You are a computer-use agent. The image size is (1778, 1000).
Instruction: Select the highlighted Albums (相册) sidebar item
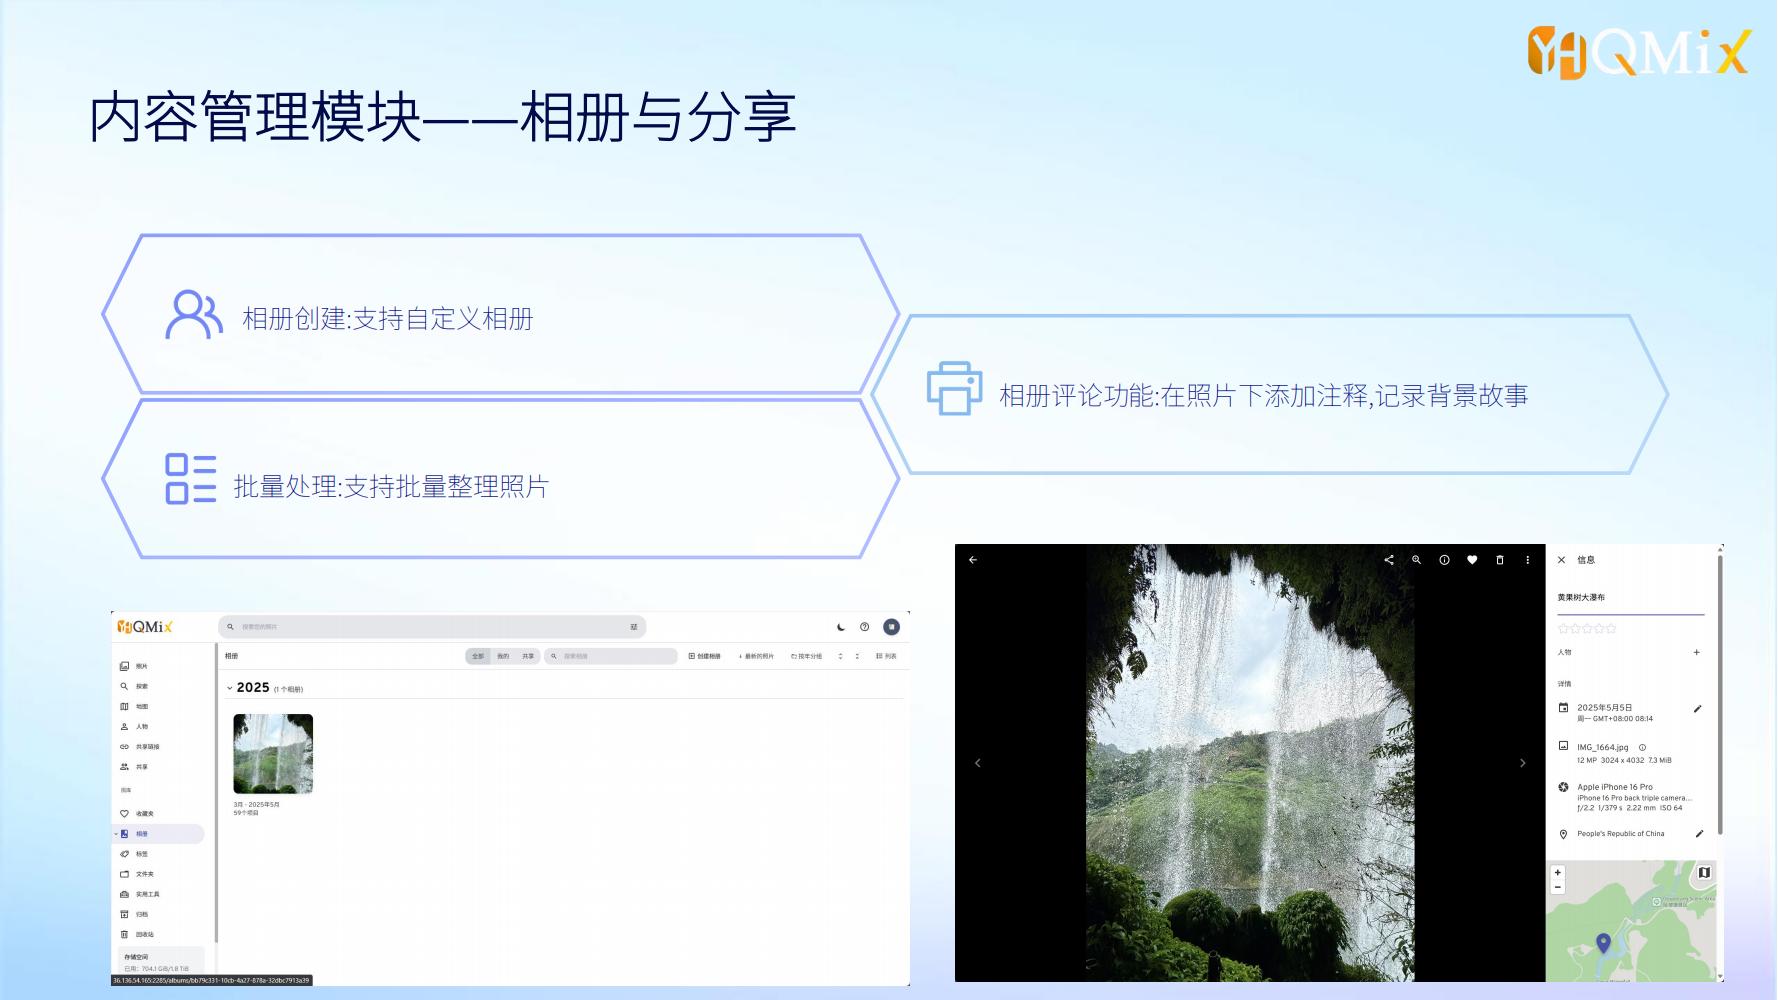coord(160,834)
